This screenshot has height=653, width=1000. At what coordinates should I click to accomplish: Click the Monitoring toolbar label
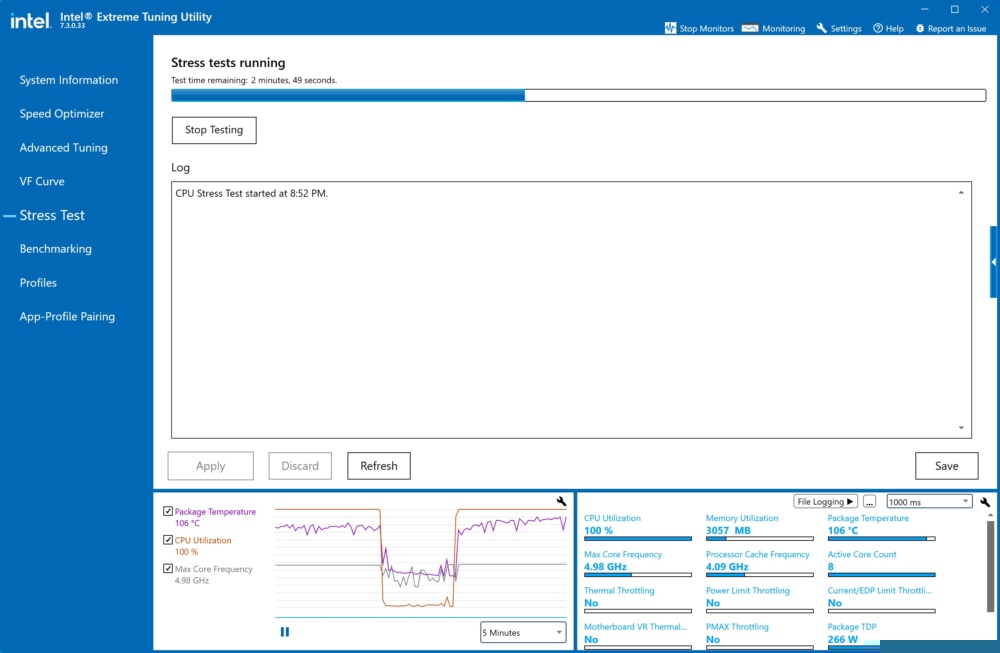tap(783, 29)
